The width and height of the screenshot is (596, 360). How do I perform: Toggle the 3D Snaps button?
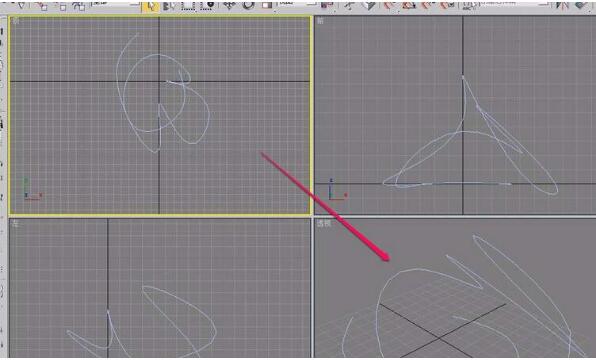[x=388, y=6]
